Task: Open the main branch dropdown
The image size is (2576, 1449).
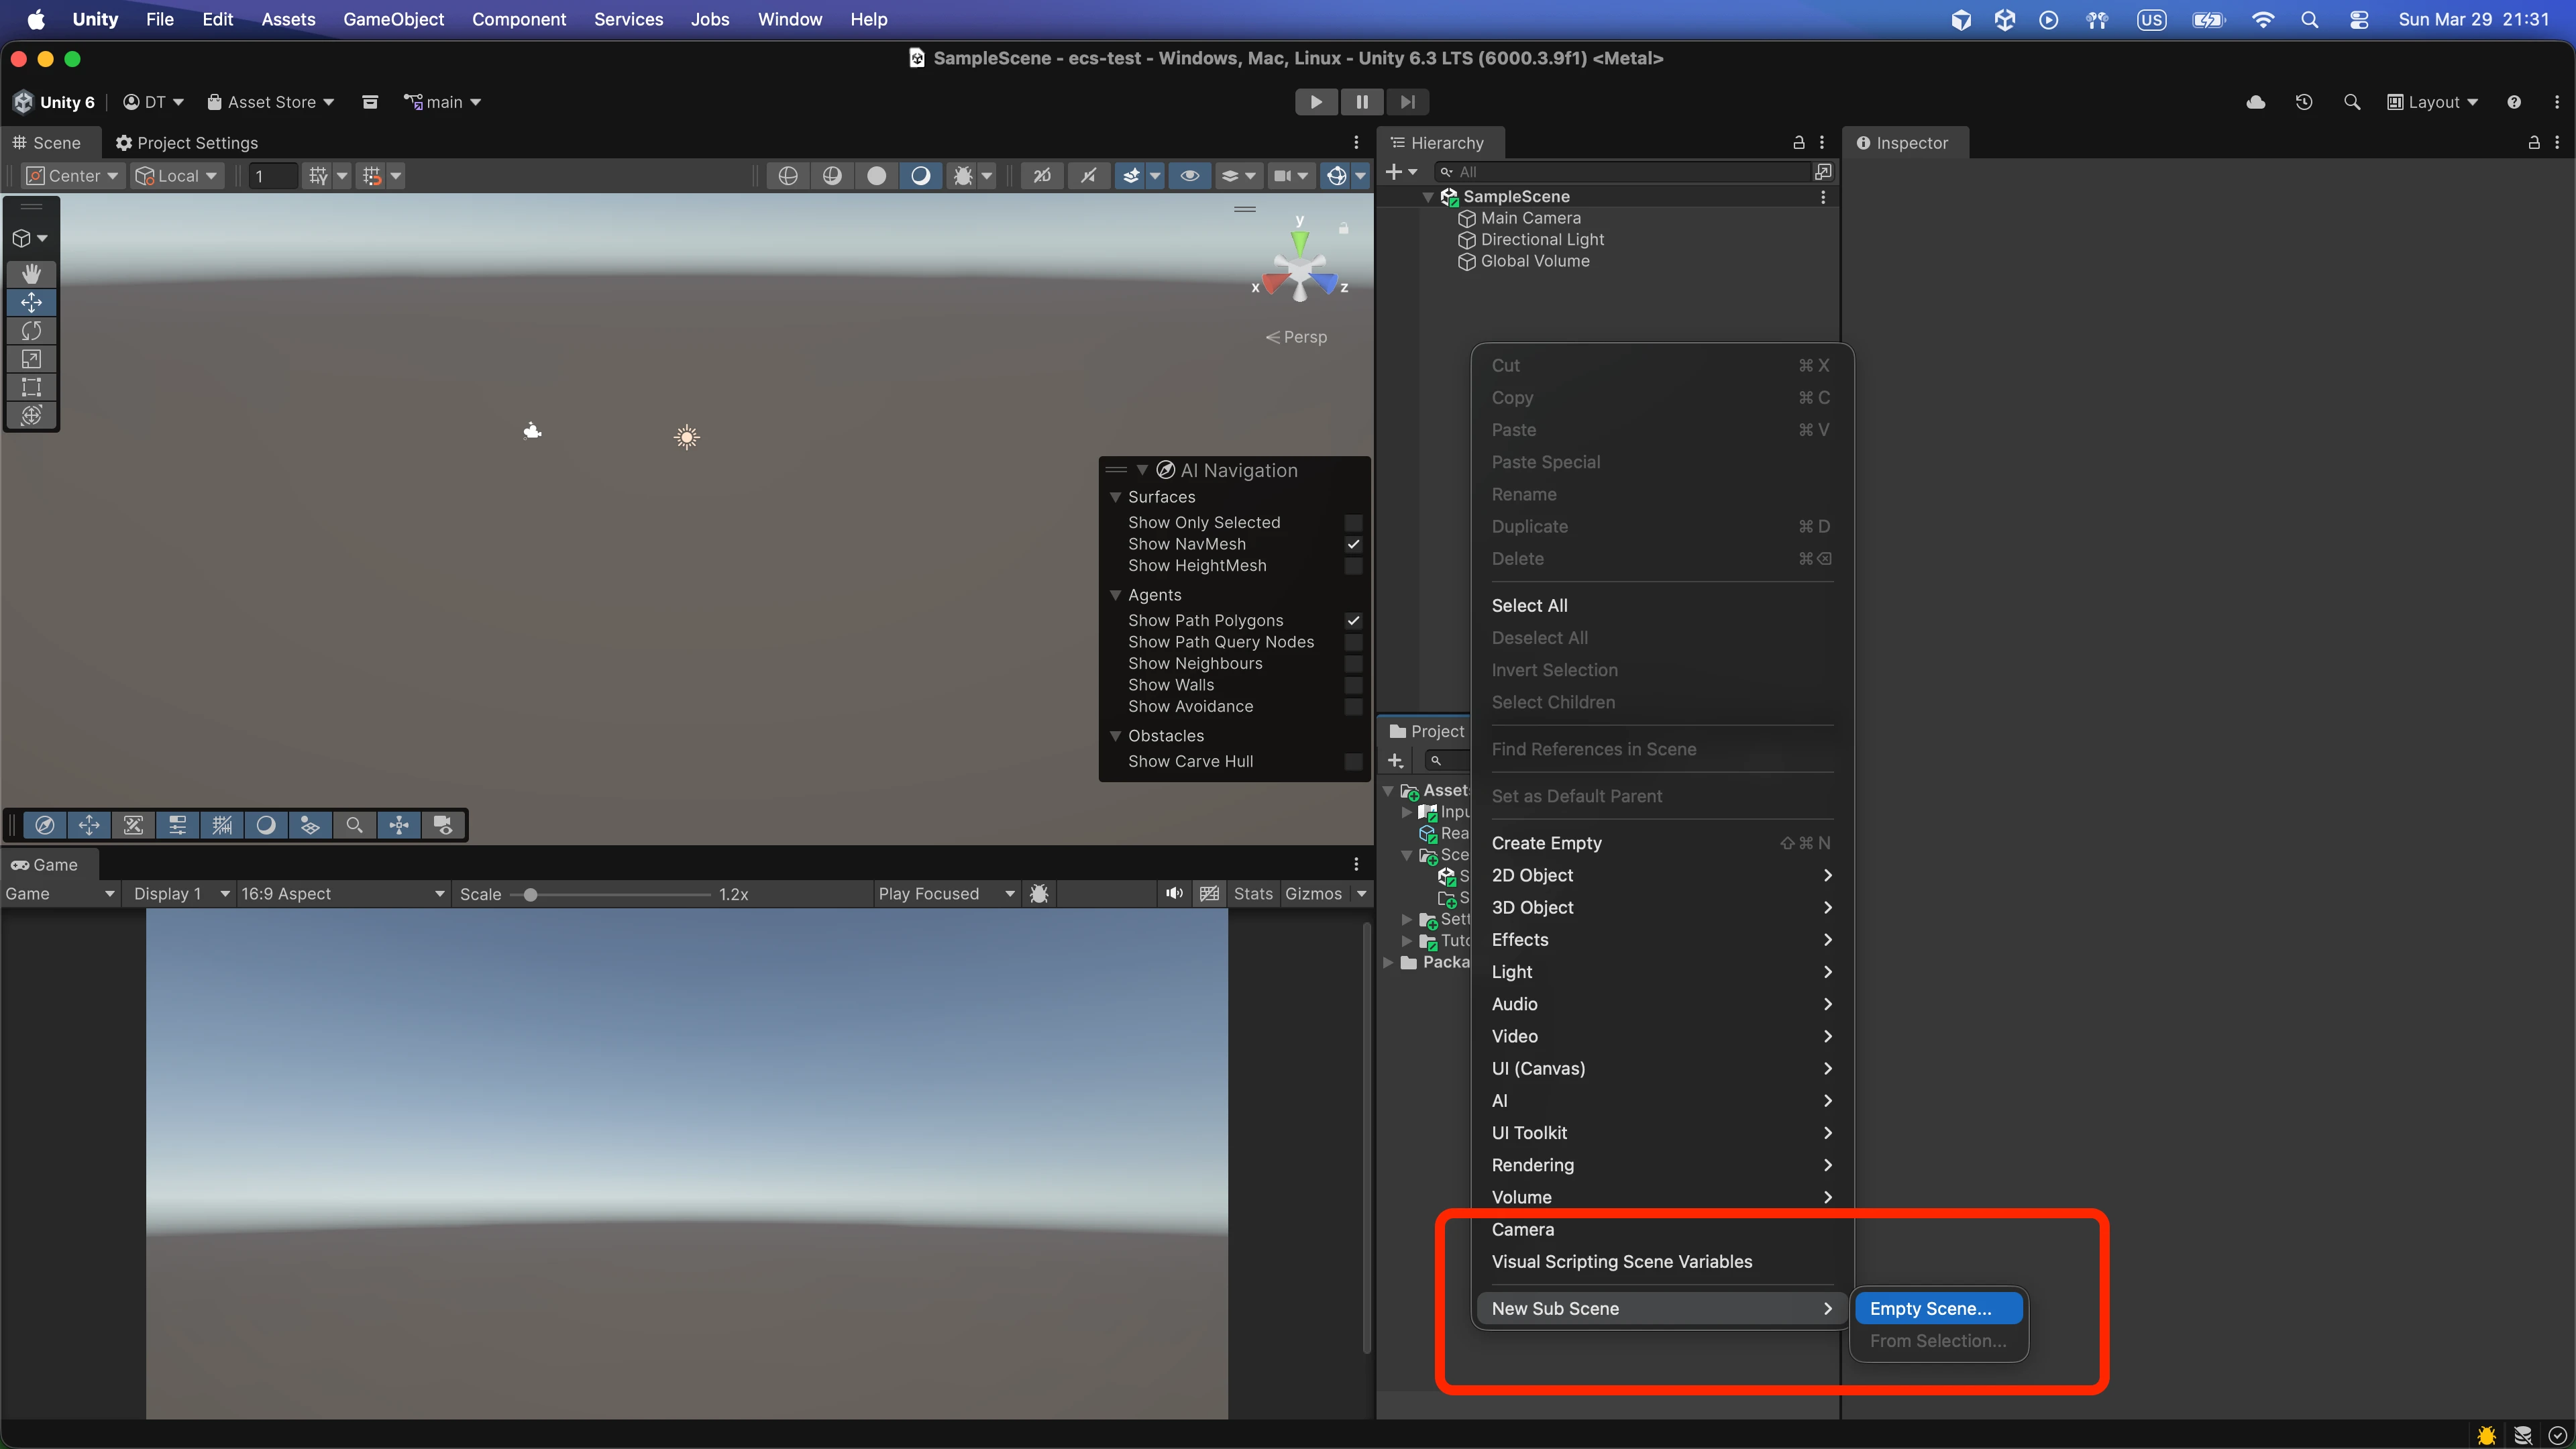Action: 442,102
